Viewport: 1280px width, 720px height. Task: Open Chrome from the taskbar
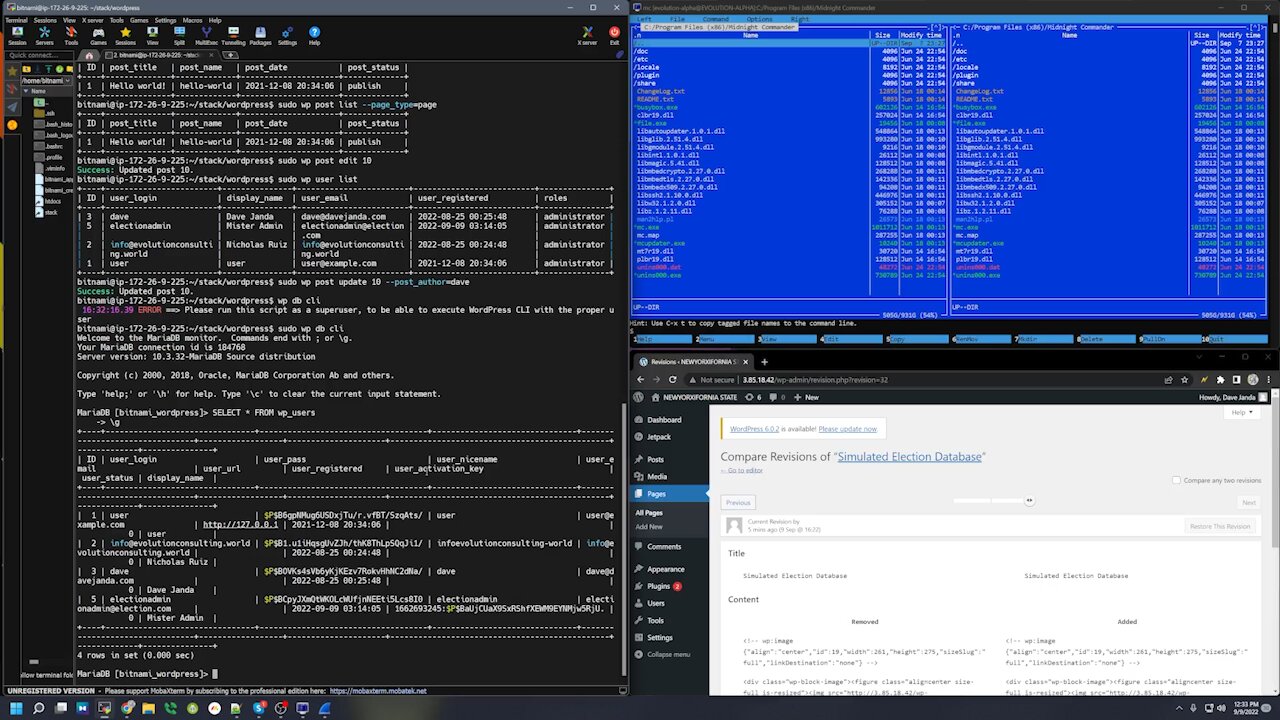click(127, 708)
